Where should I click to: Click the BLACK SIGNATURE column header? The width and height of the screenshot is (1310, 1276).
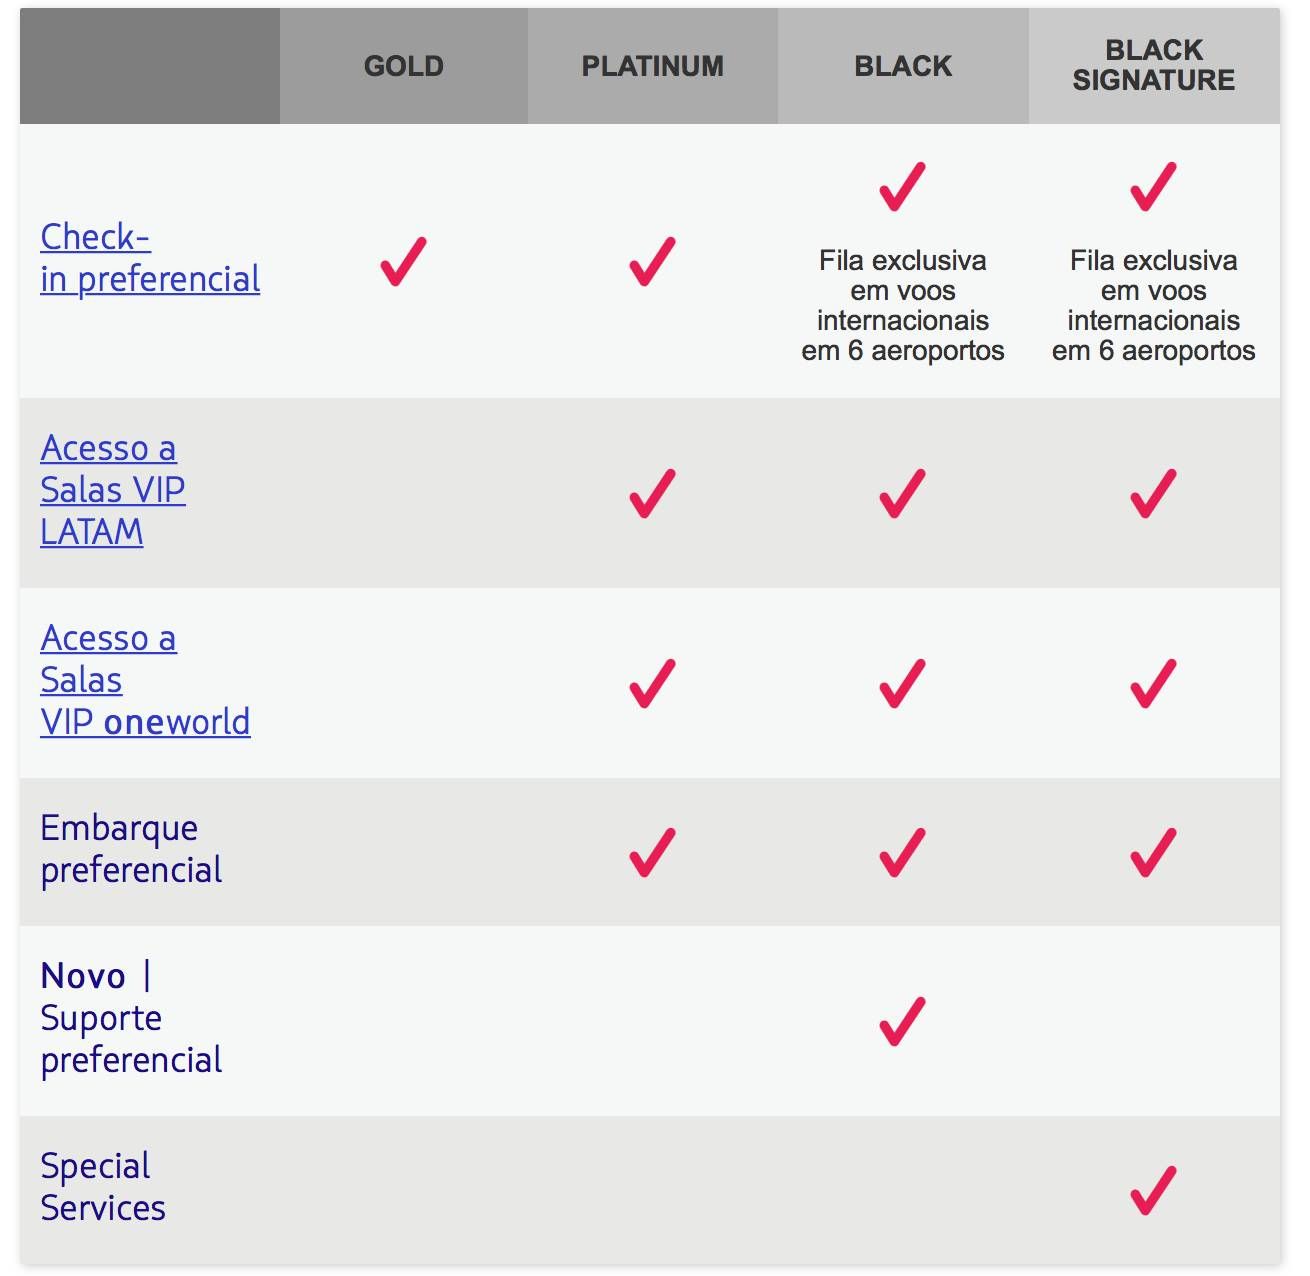tap(1154, 66)
